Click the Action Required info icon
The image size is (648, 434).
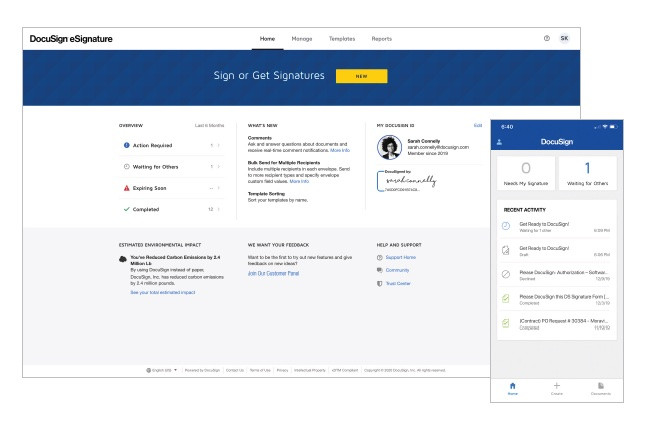click(x=124, y=145)
